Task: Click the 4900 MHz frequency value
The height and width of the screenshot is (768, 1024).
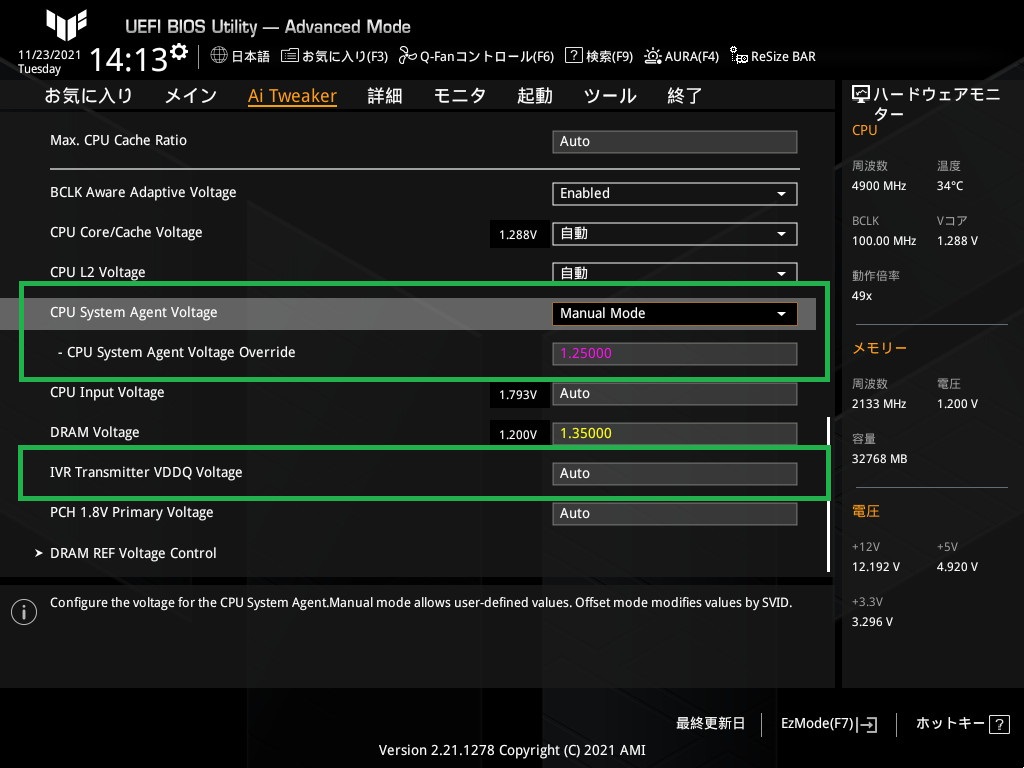Action: tap(879, 186)
